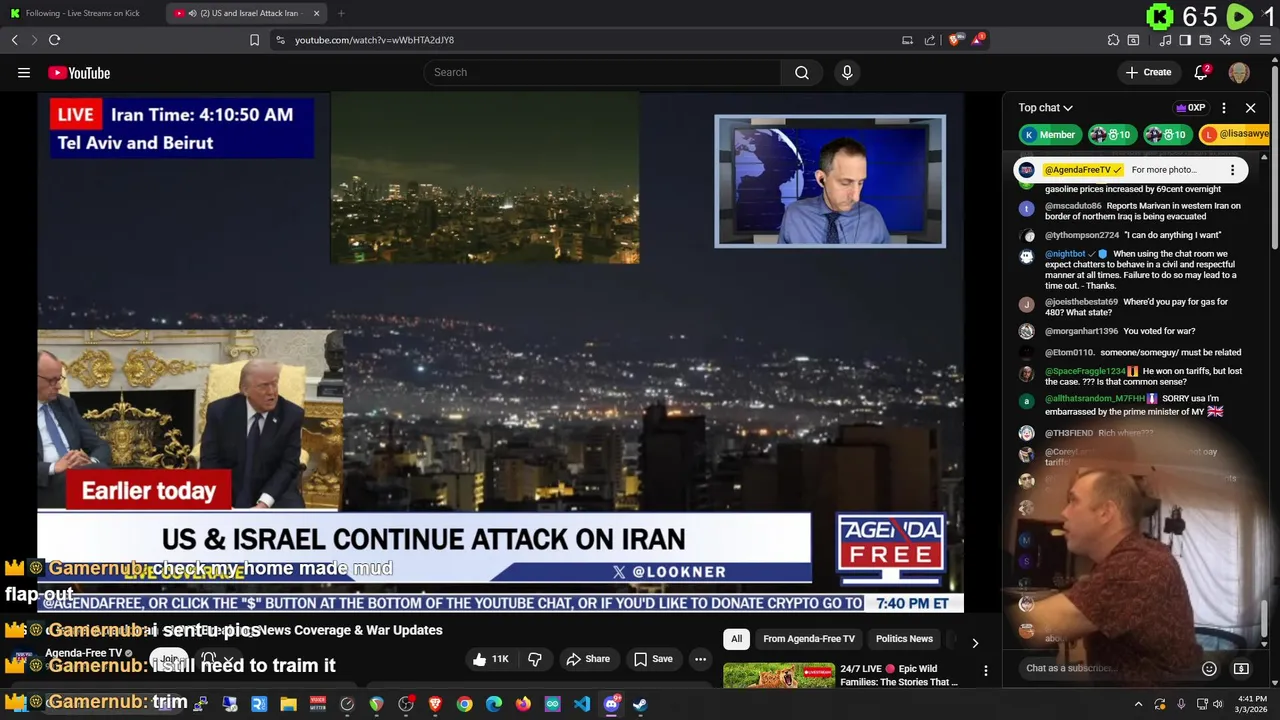Screen dimensions: 1280x720
Task: Open the clock showing 4:41 PM
Action: point(1252,704)
